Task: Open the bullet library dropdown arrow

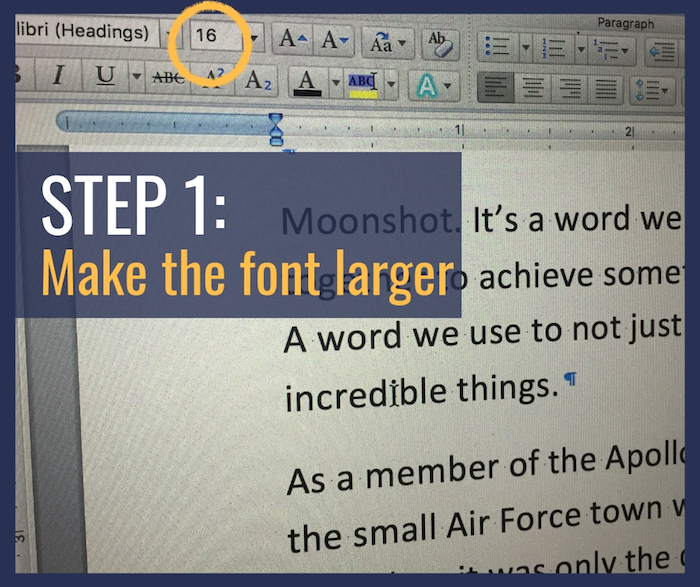Action: [526, 47]
